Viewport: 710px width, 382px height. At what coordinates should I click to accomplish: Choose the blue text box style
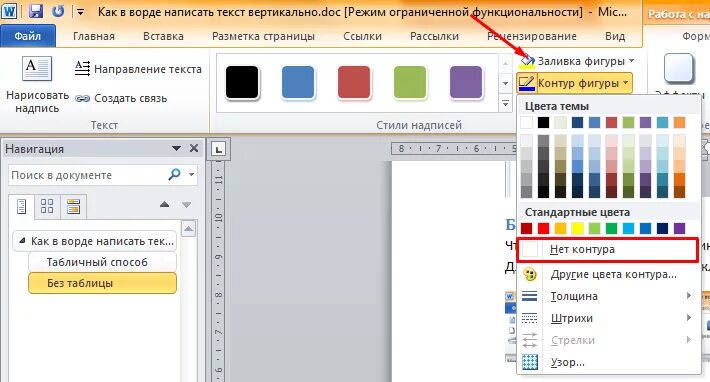tap(298, 82)
